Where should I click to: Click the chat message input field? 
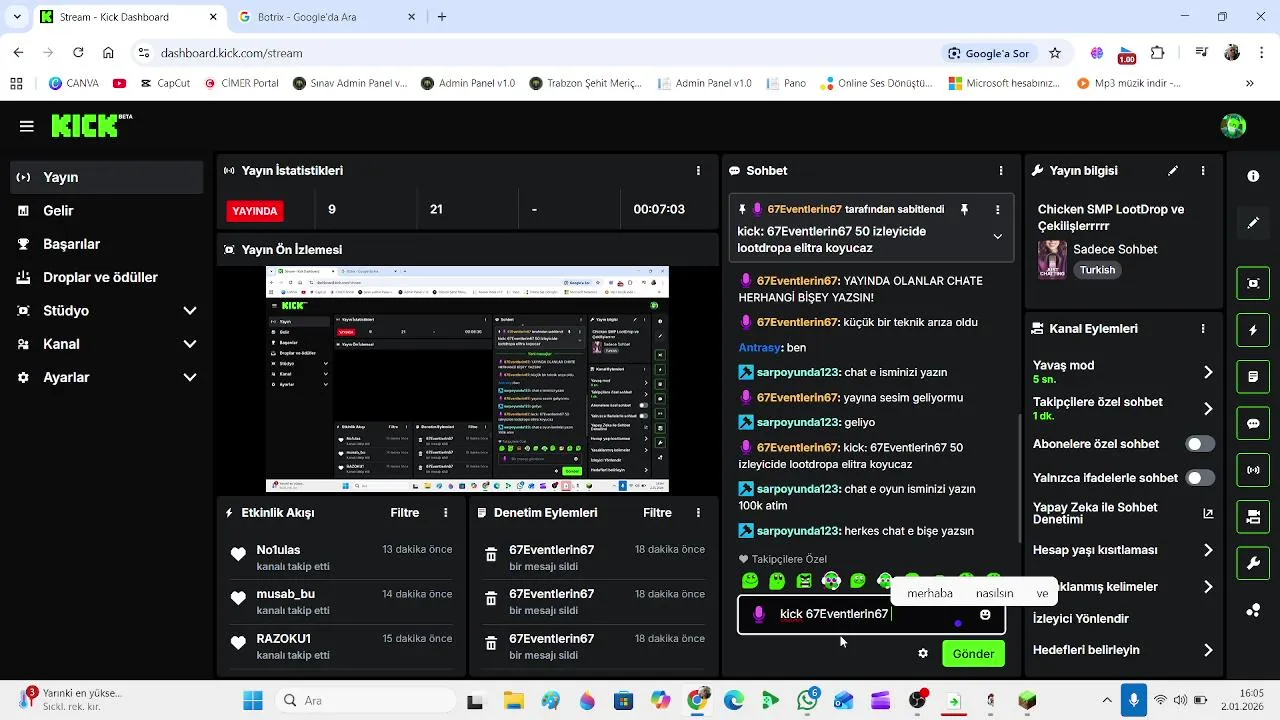click(871, 614)
